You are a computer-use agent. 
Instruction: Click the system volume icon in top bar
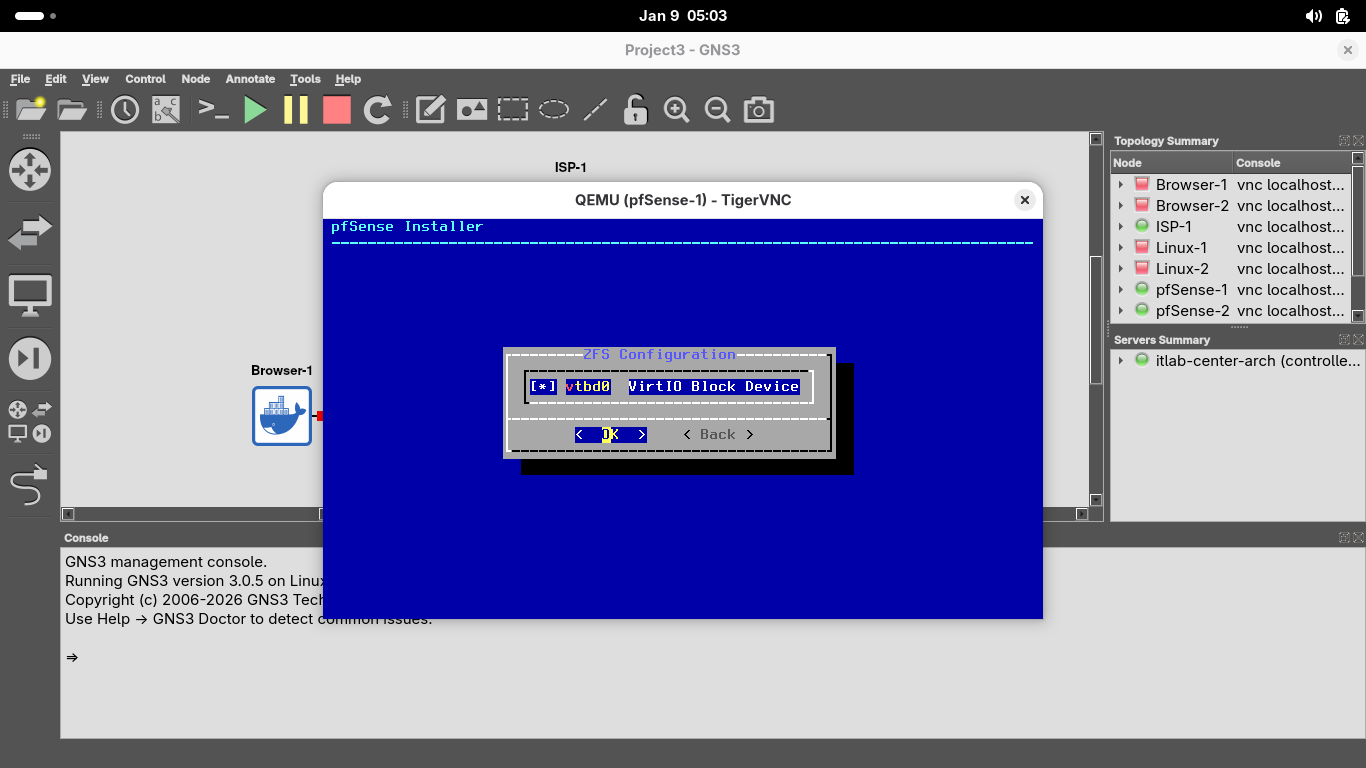[x=1313, y=16]
